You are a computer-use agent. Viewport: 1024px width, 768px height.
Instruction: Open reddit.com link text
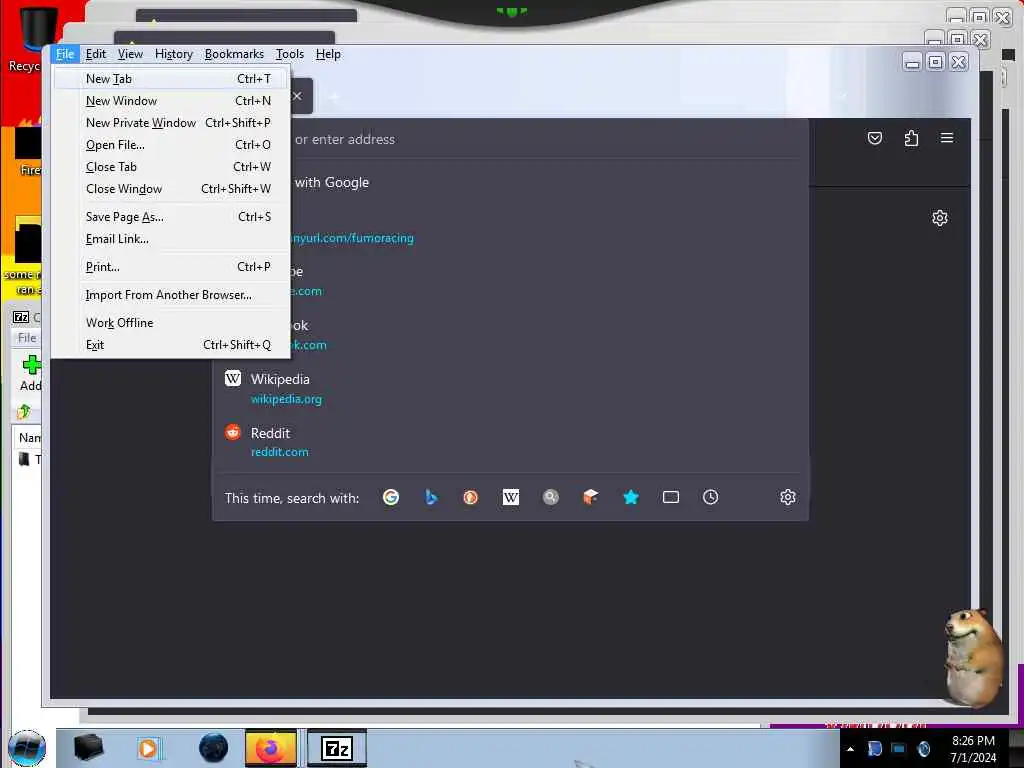pos(280,452)
